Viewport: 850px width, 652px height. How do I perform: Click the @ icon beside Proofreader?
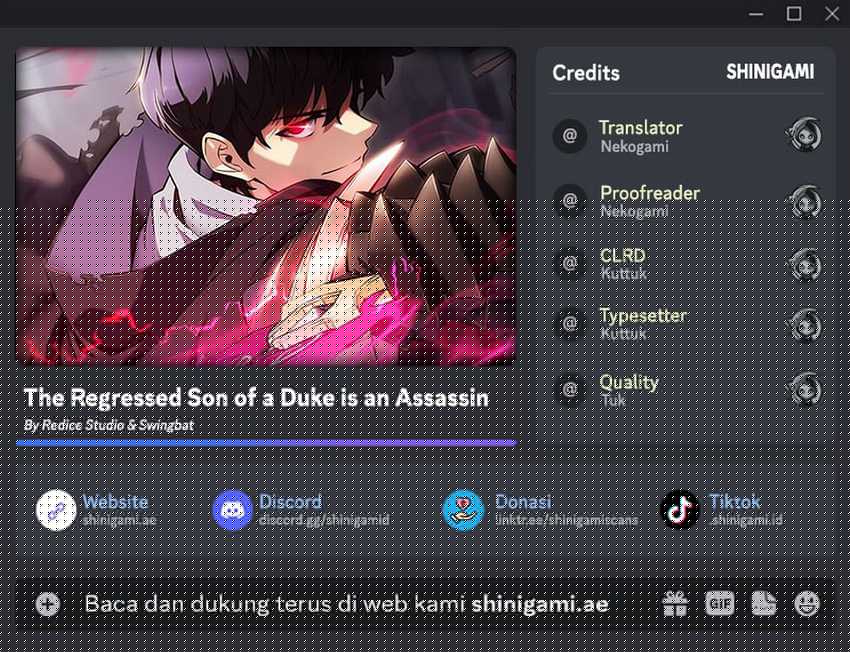(x=569, y=201)
